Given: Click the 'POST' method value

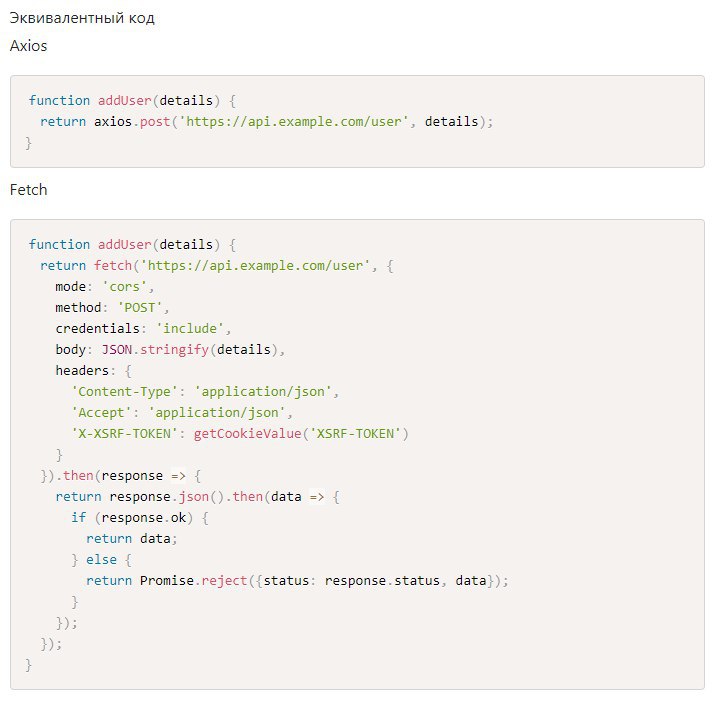Looking at the screenshot, I should pyautogui.click(x=143, y=307).
